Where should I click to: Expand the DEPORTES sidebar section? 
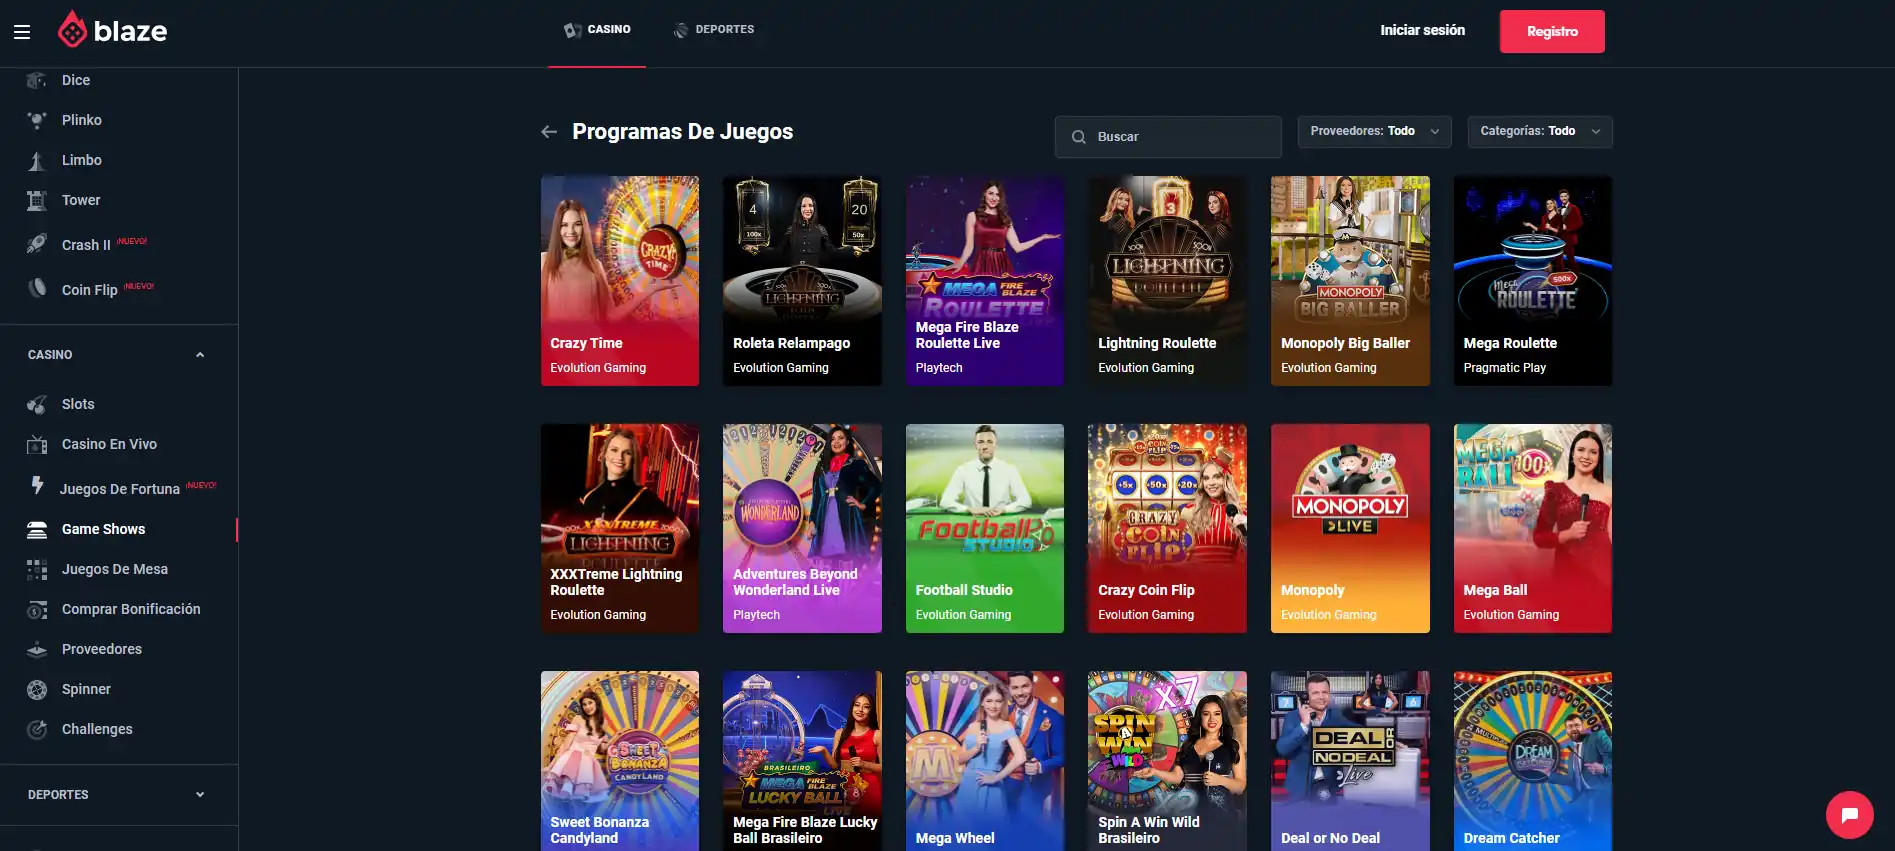(x=200, y=795)
